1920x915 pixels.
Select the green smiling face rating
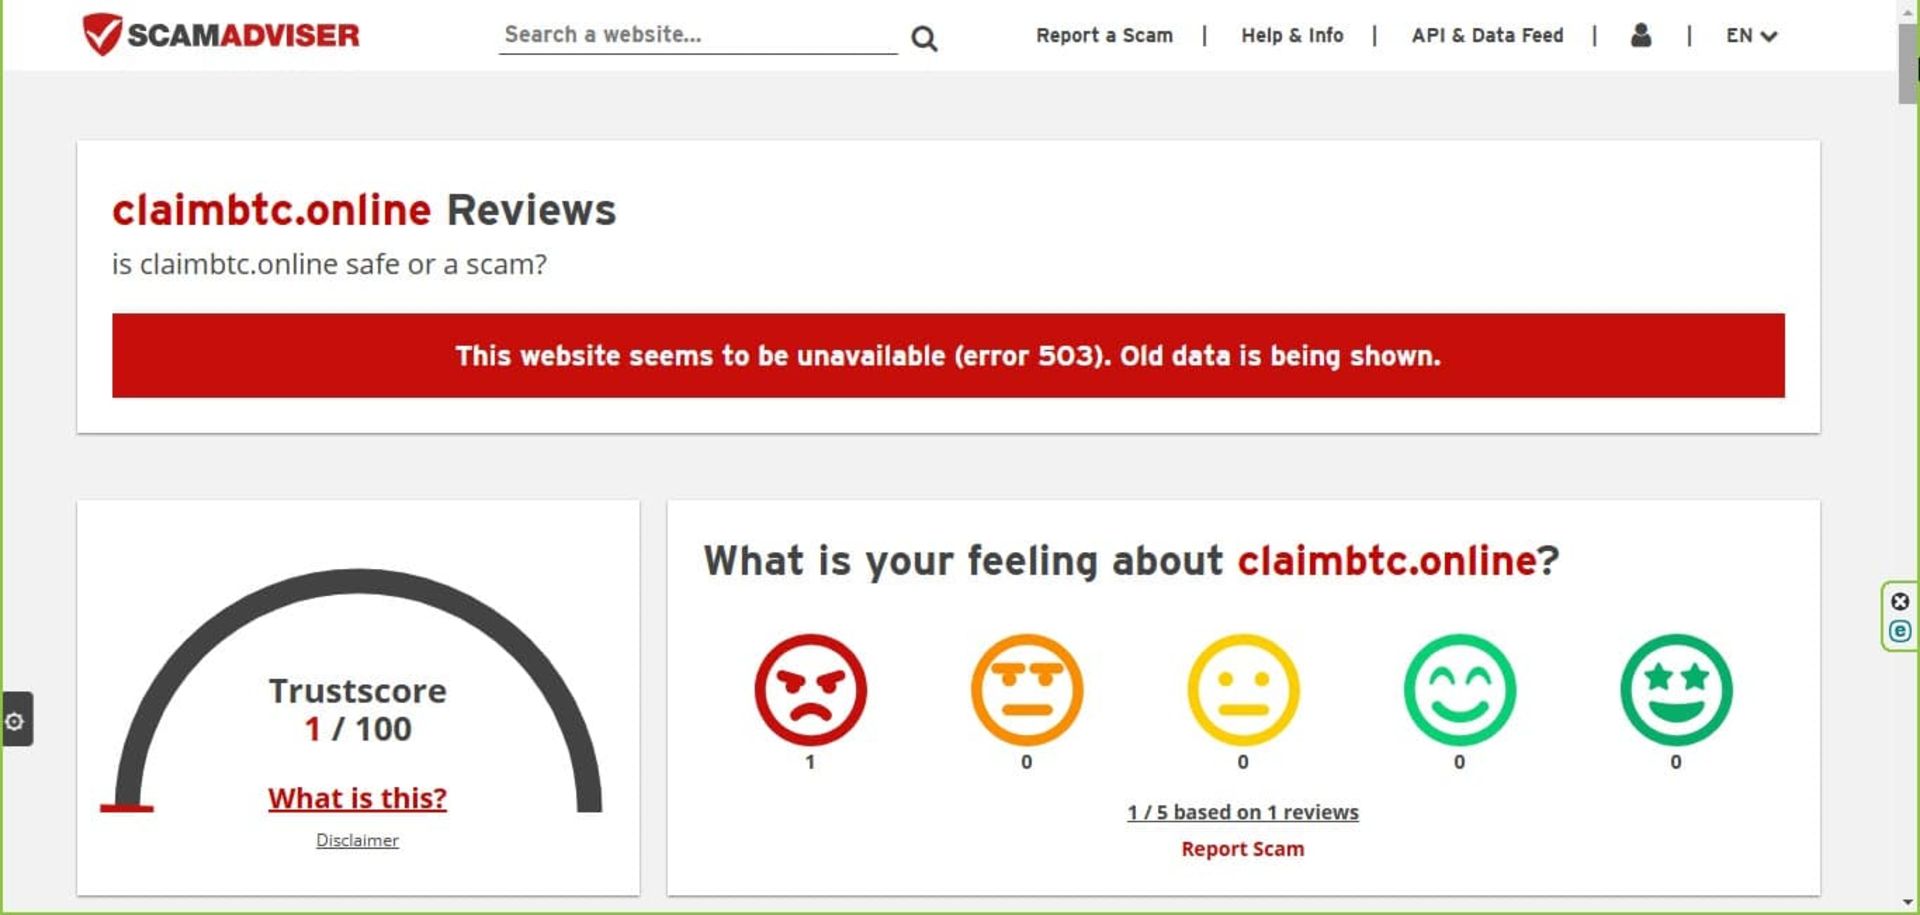click(x=1459, y=690)
